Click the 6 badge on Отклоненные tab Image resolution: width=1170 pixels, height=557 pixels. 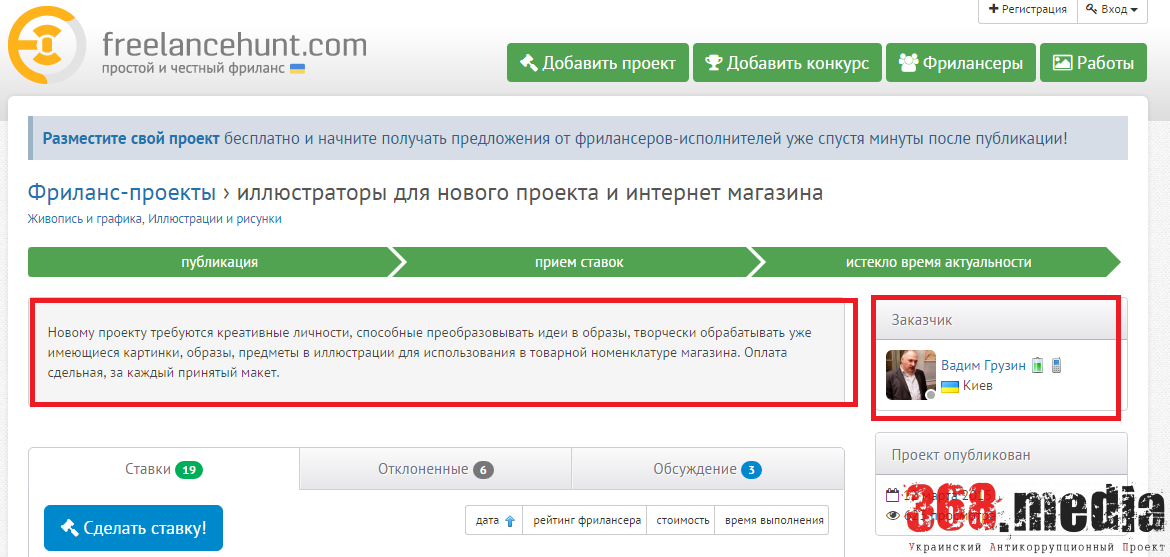click(484, 470)
